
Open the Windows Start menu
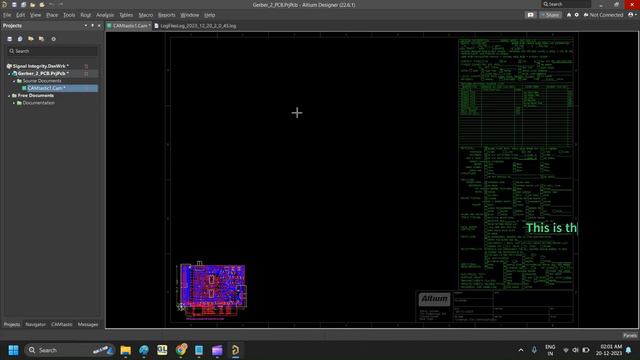tap(13, 350)
